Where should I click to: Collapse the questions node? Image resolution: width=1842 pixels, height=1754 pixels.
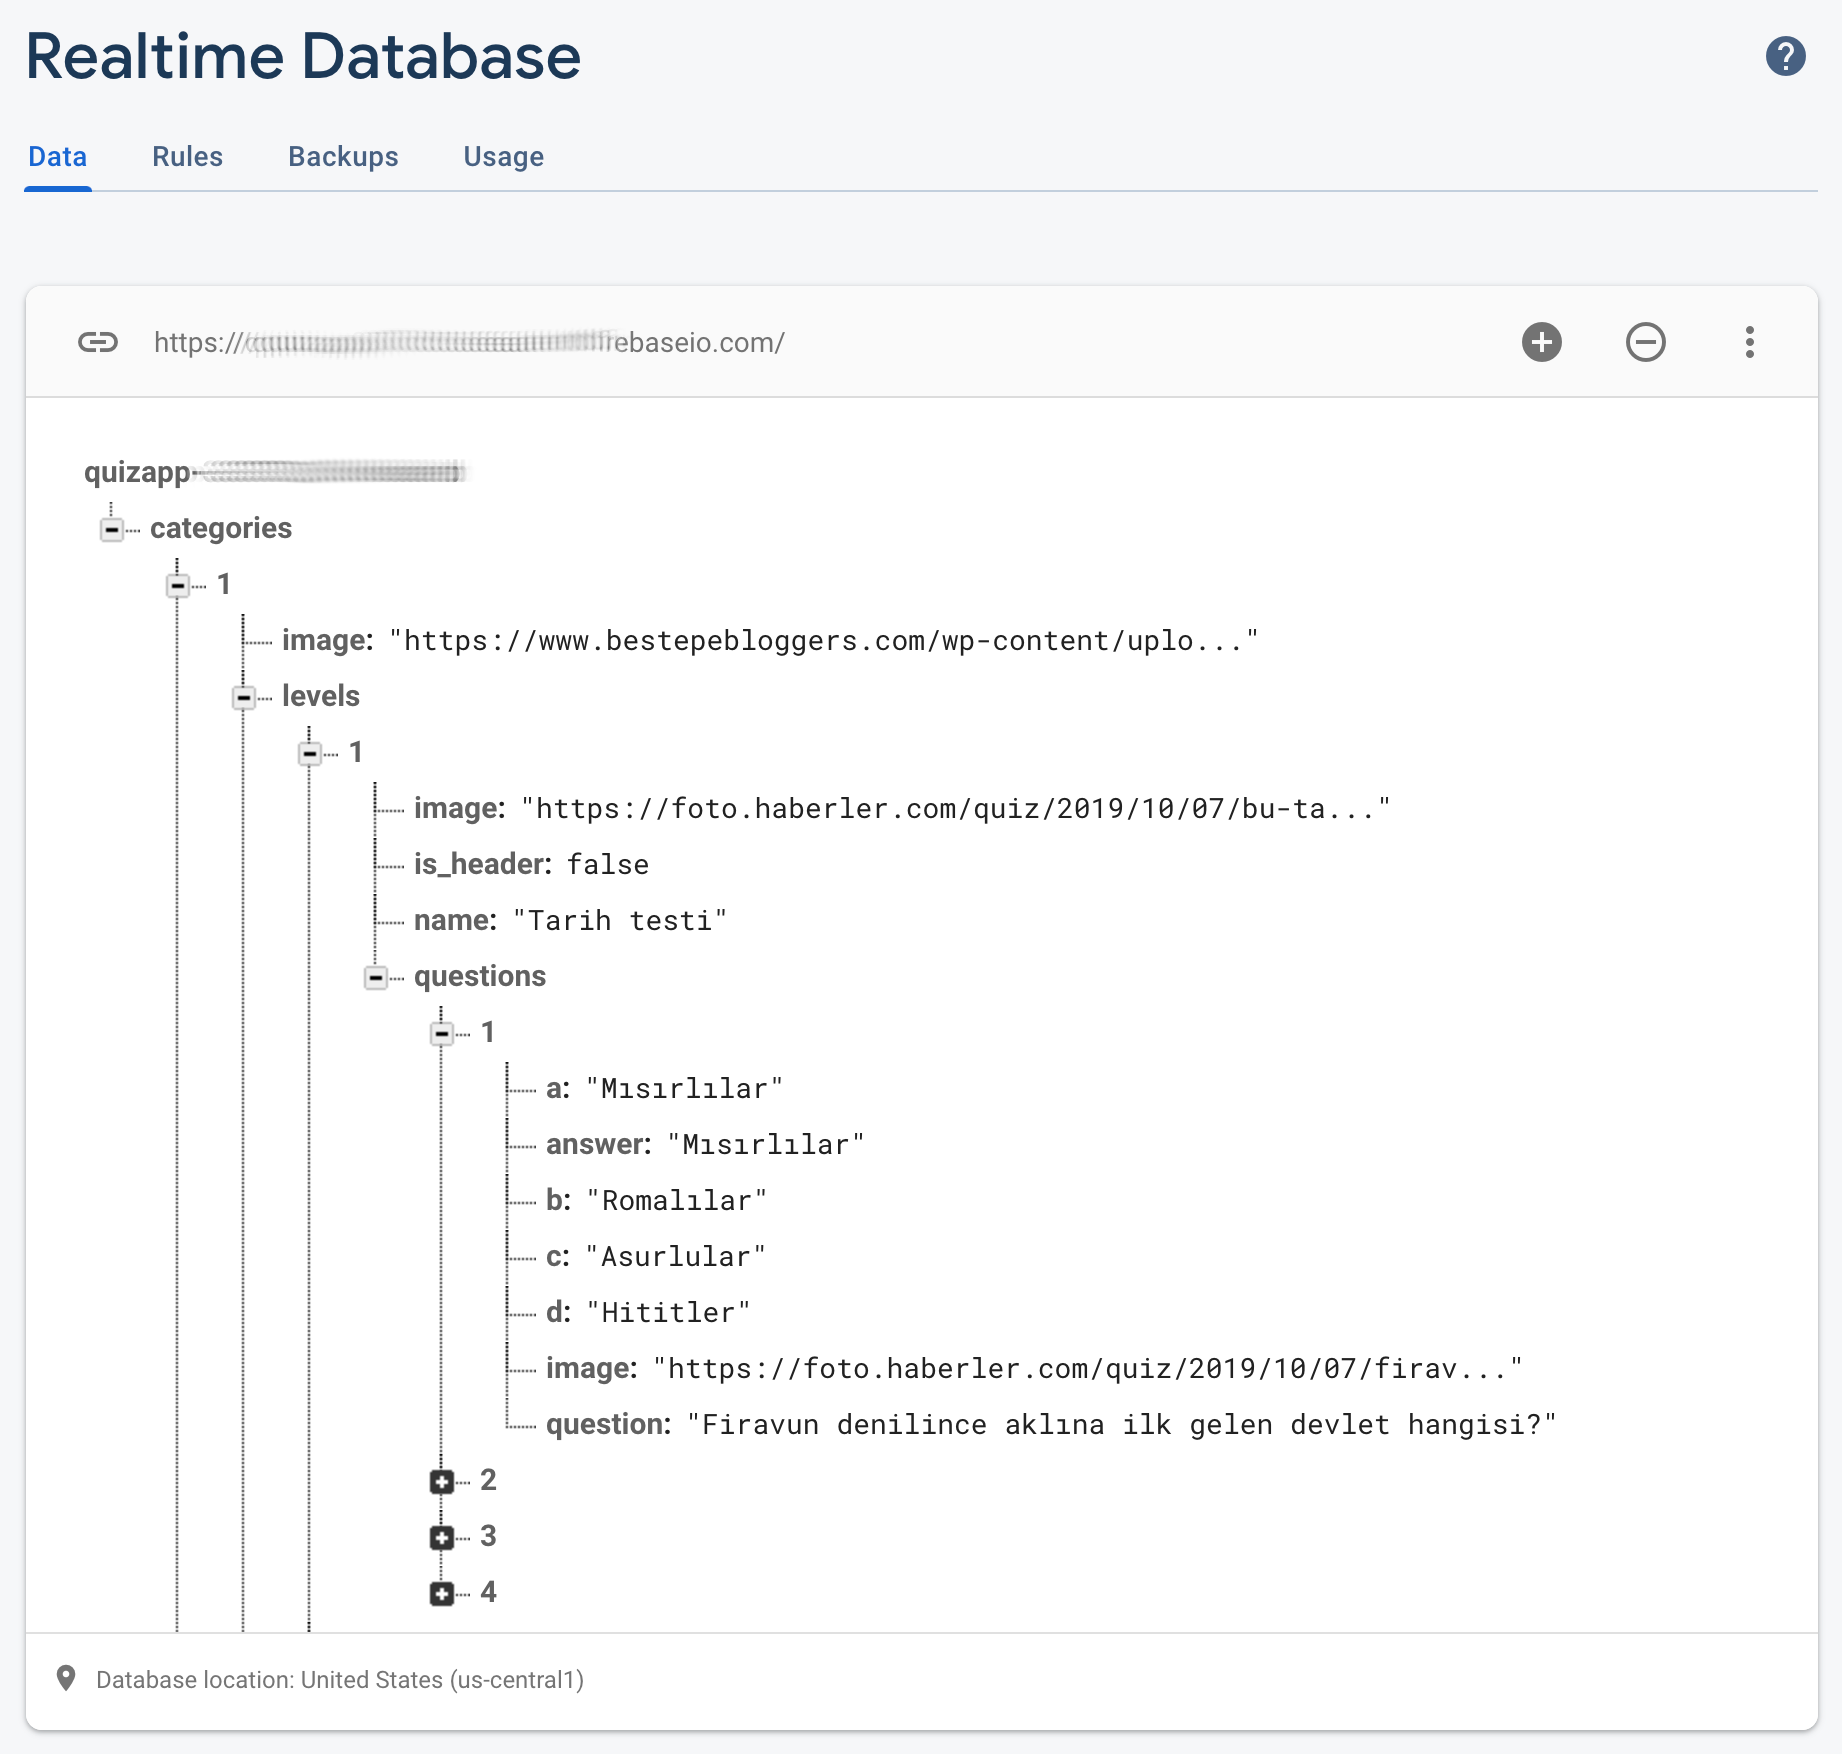(x=376, y=977)
